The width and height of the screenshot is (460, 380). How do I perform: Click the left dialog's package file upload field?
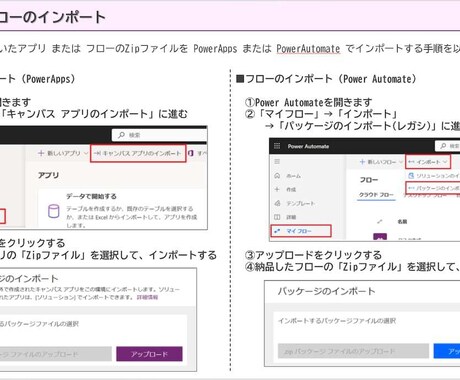tap(55, 354)
